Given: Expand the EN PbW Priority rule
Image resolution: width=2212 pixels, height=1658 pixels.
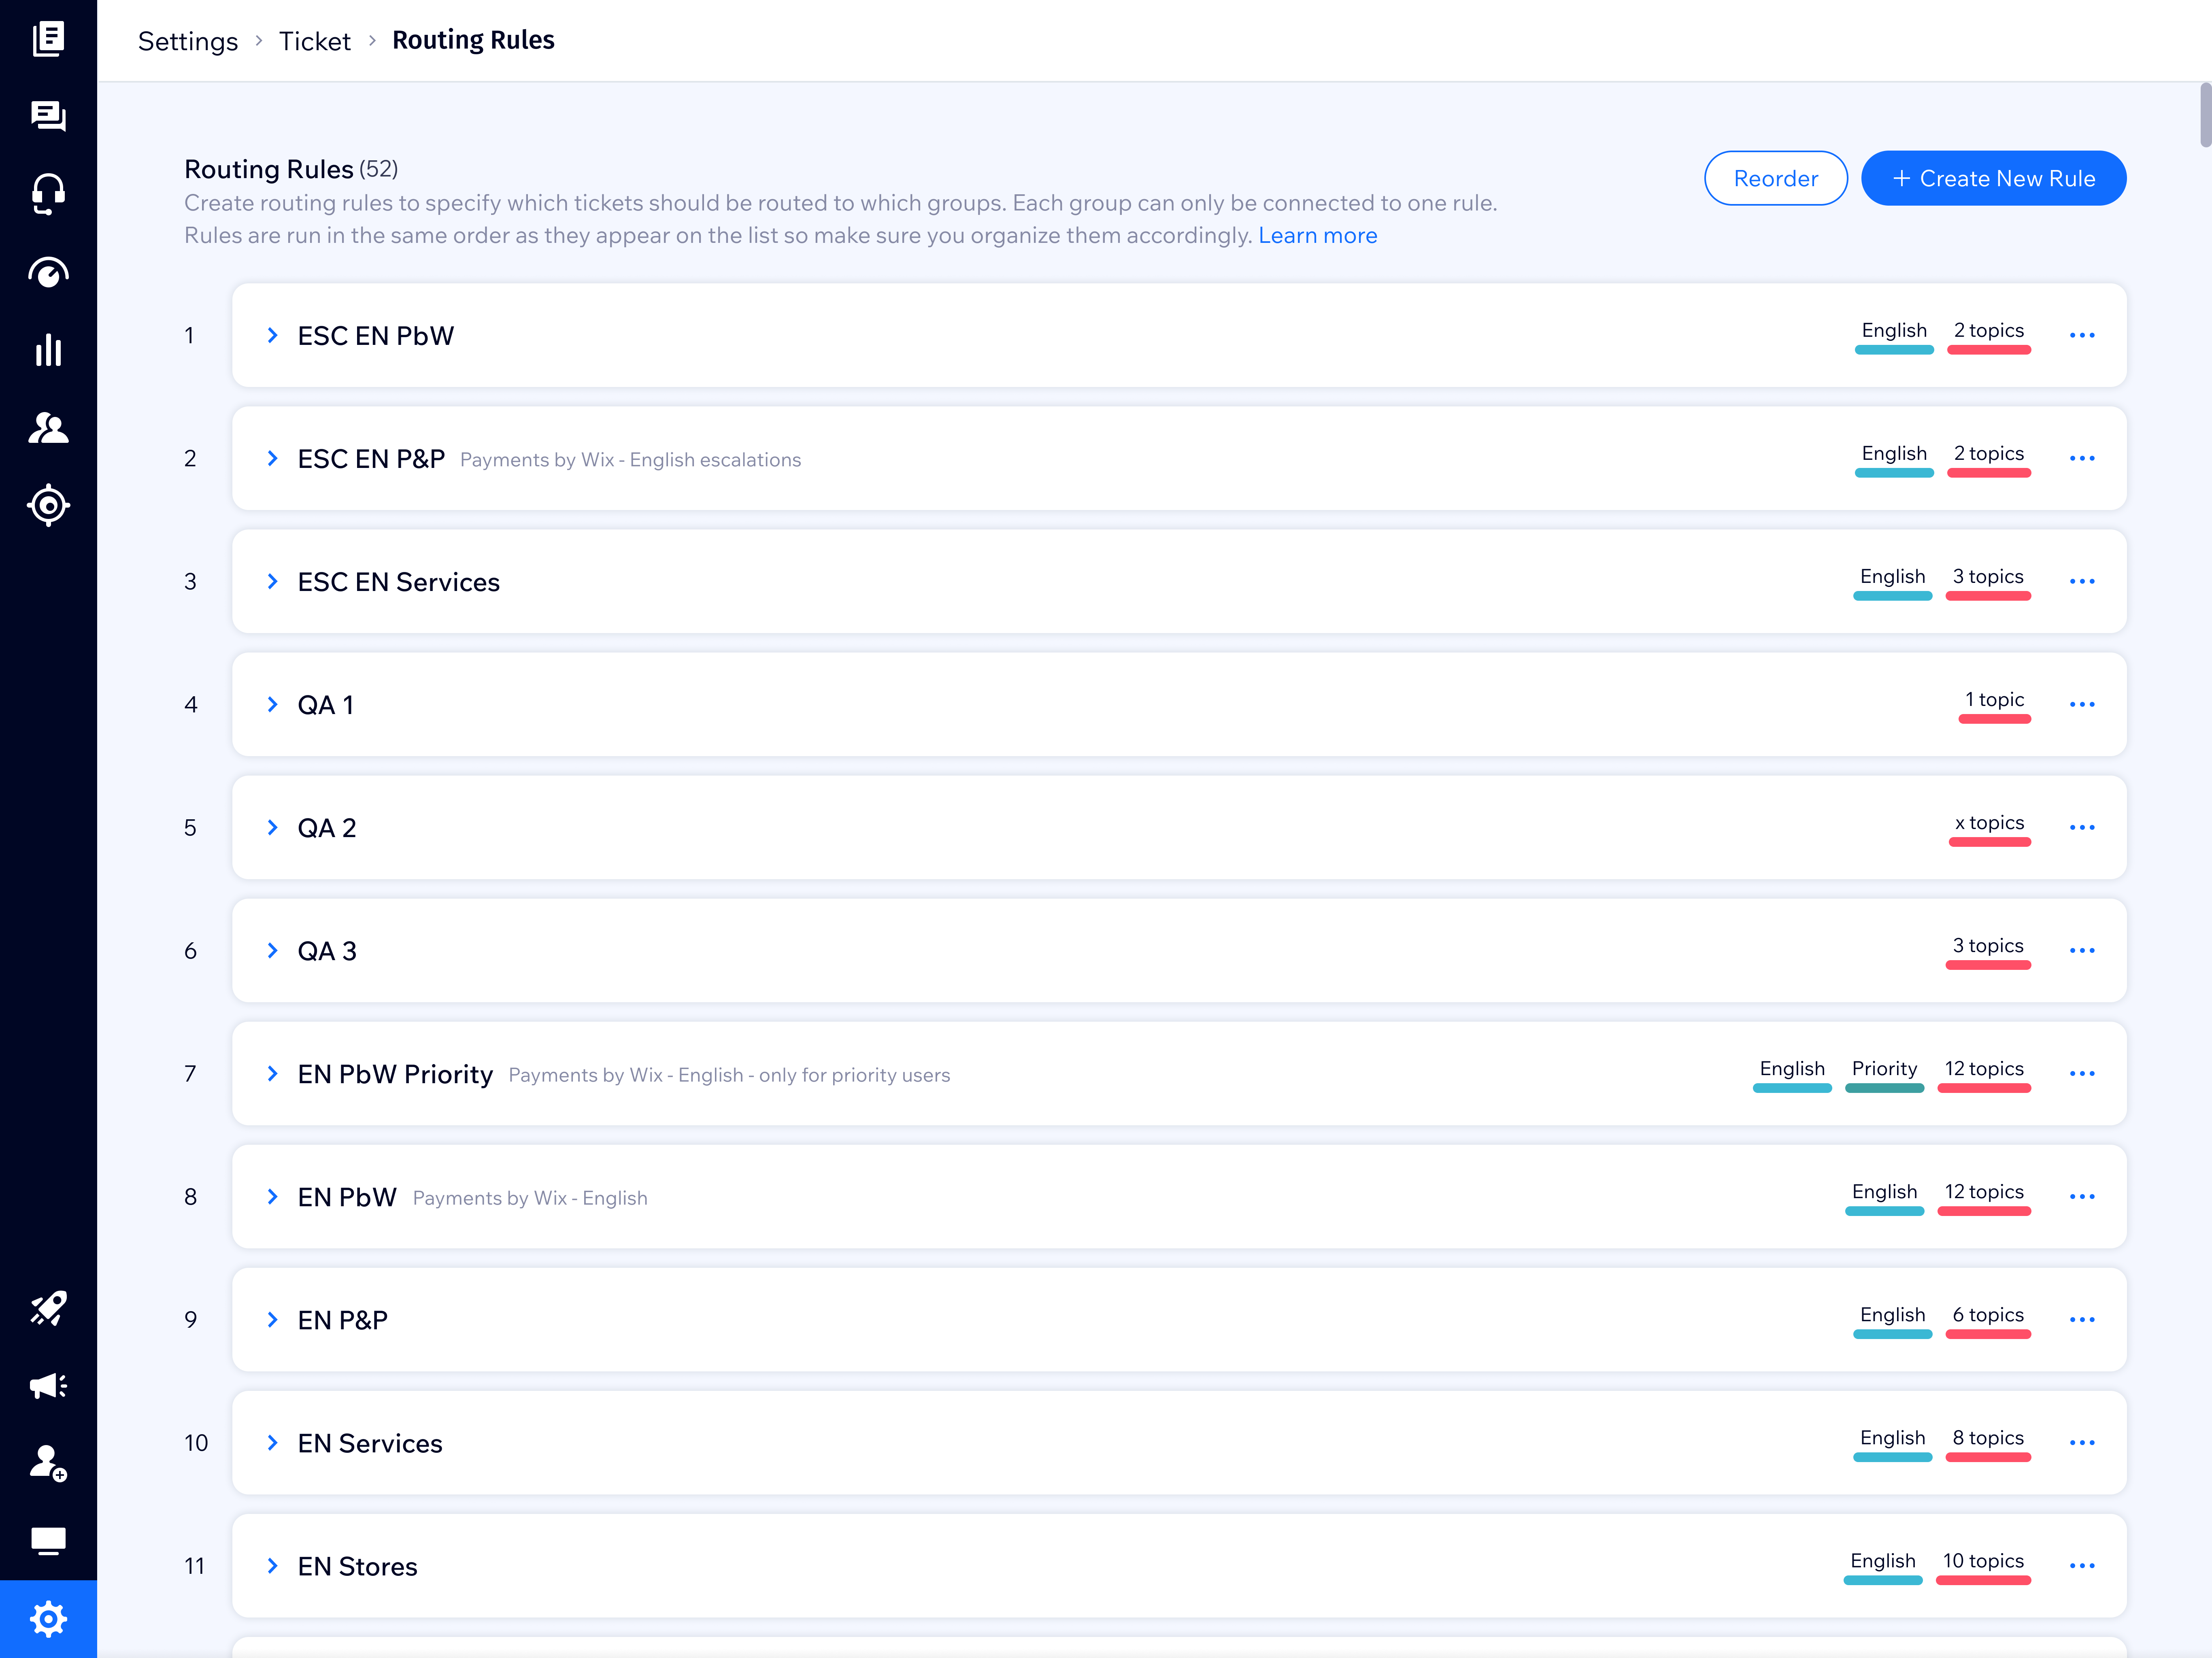Looking at the screenshot, I should pyautogui.click(x=272, y=1073).
